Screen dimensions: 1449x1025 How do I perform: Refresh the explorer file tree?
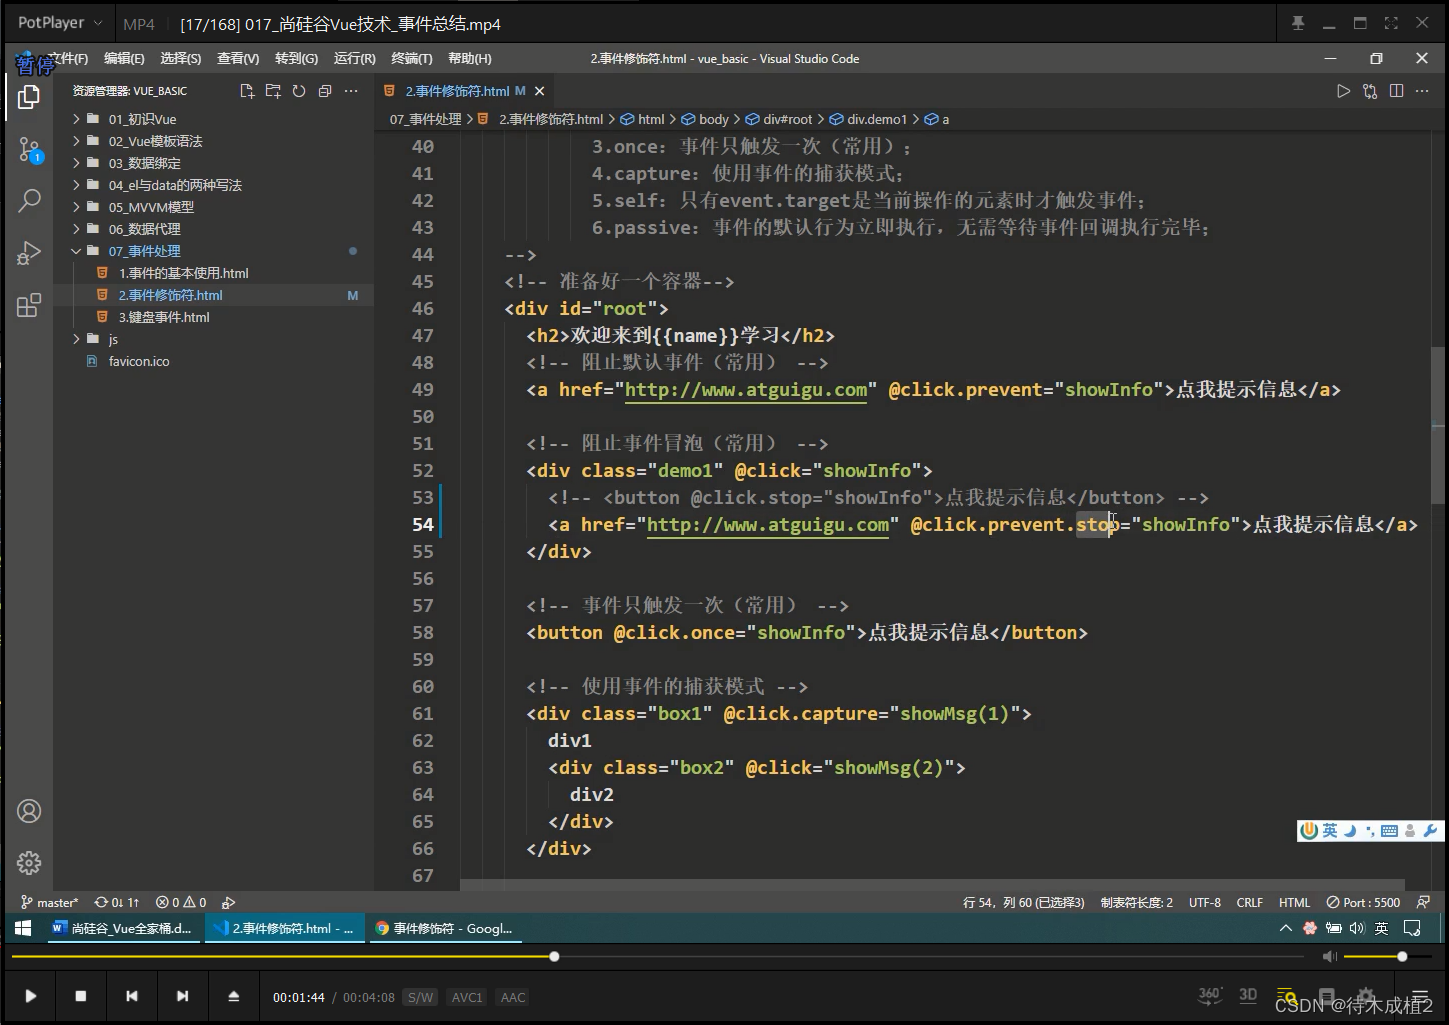click(299, 91)
